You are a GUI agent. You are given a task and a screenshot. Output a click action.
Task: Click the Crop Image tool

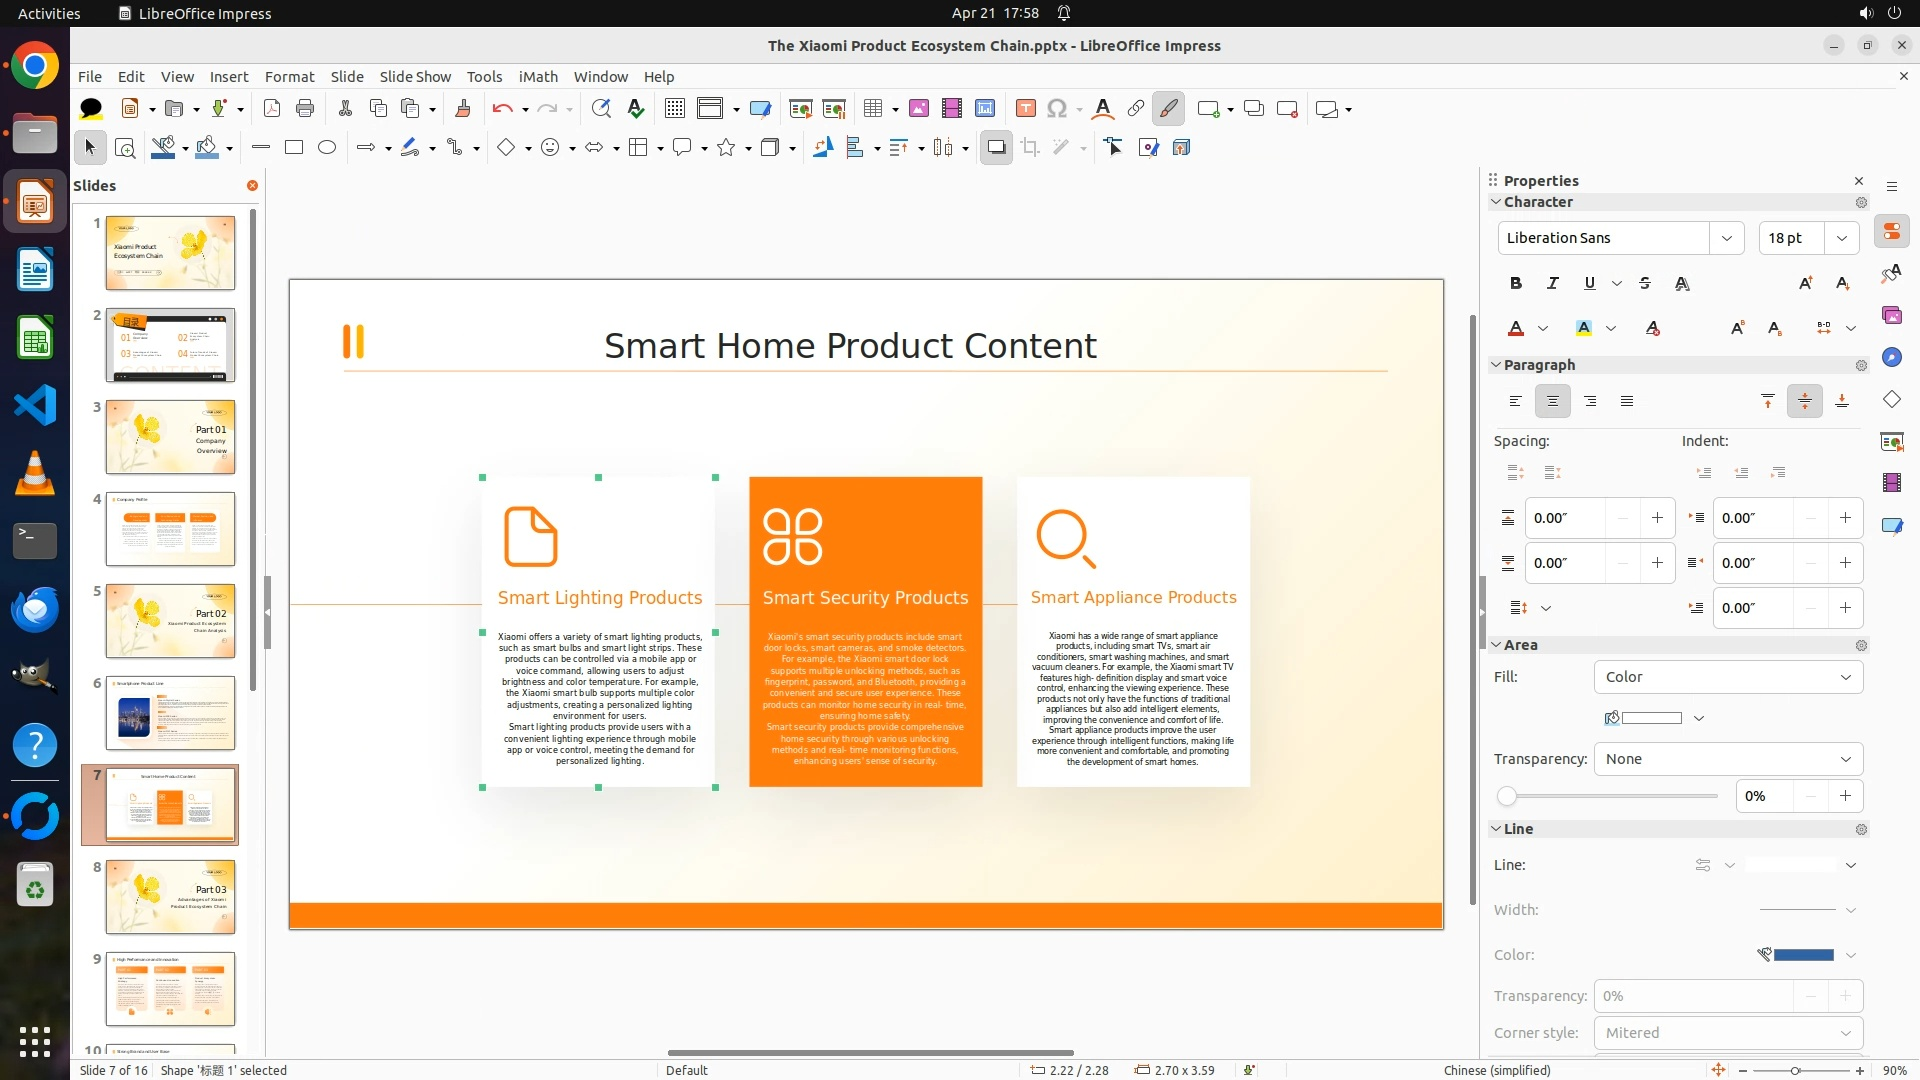click(x=1030, y=147)
